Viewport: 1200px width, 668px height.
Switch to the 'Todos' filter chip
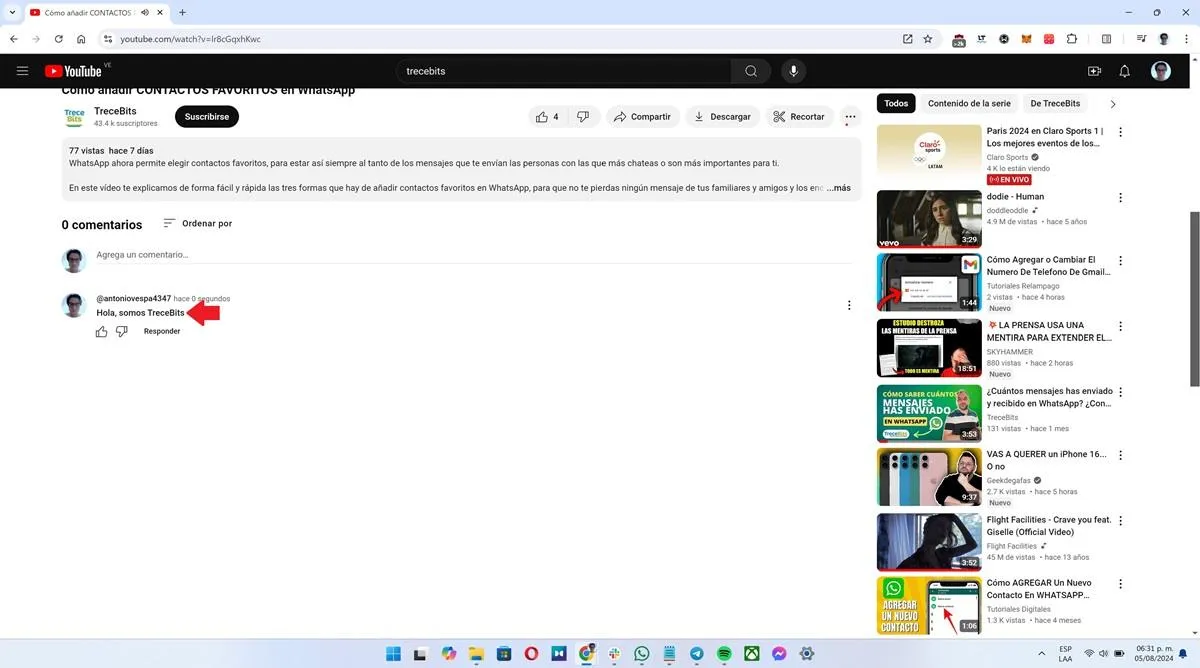pos(895,103)
